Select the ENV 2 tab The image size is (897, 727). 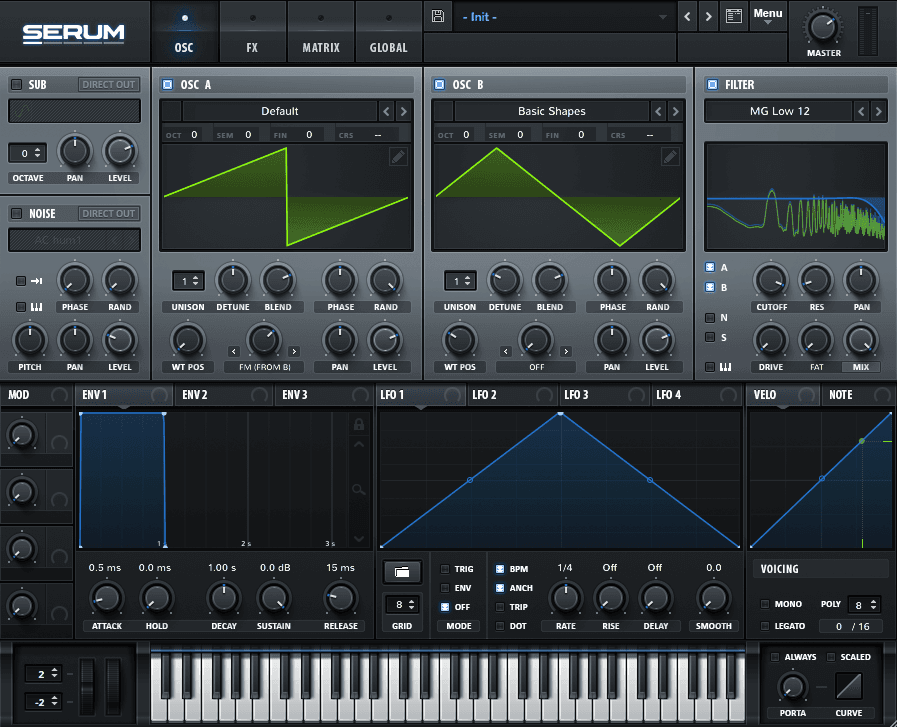tap(224, 395)
